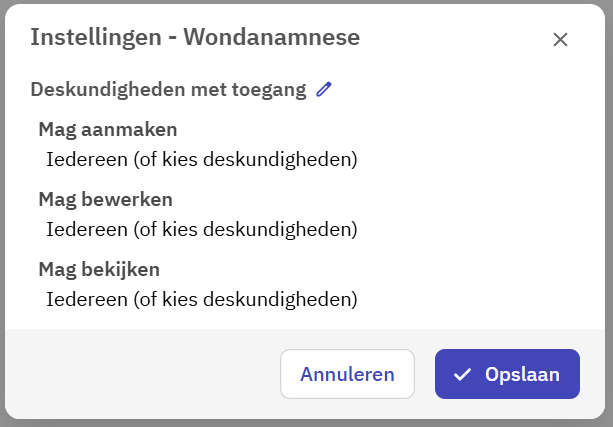Click the checkmark icon inside Opslaan

coord(462,375)
